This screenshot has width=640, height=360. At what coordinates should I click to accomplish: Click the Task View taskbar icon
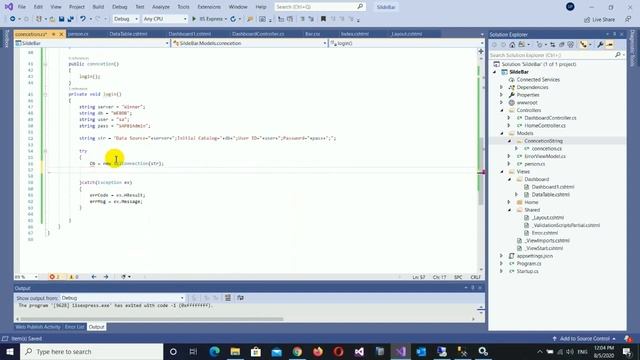pyautogui.click(x=193, y=351)
